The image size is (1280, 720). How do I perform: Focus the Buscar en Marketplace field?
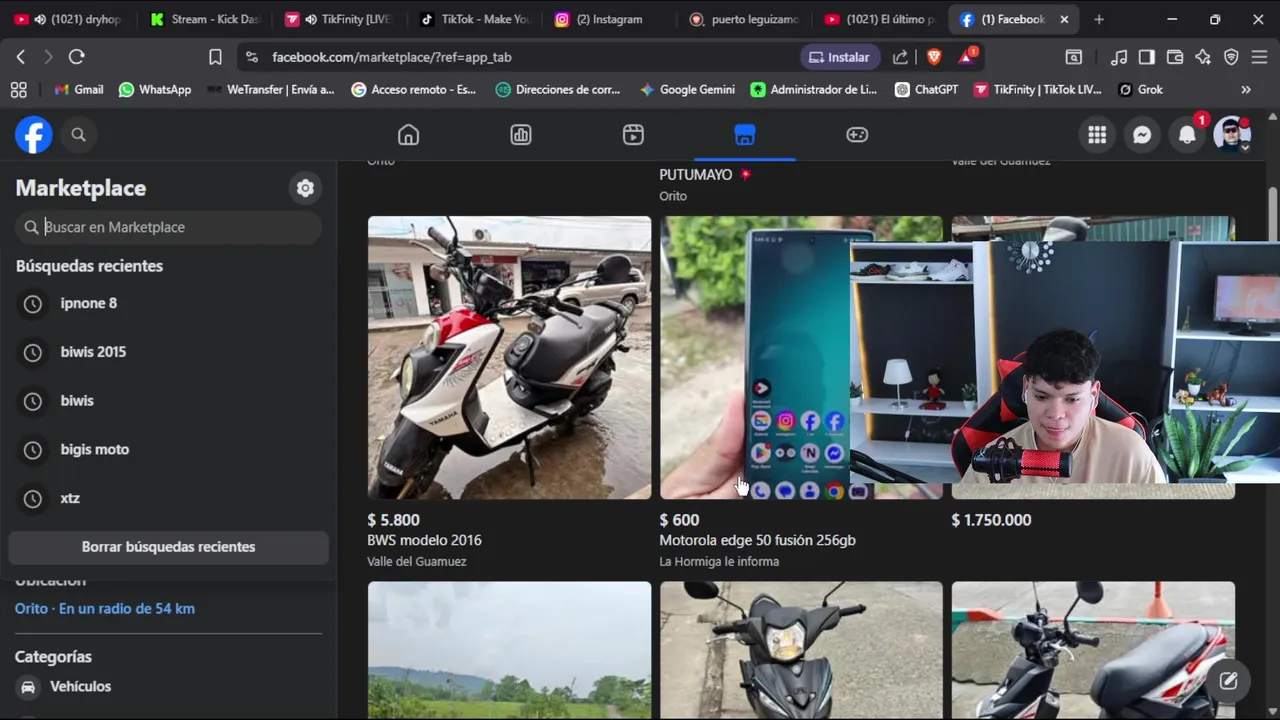point(168,227)
